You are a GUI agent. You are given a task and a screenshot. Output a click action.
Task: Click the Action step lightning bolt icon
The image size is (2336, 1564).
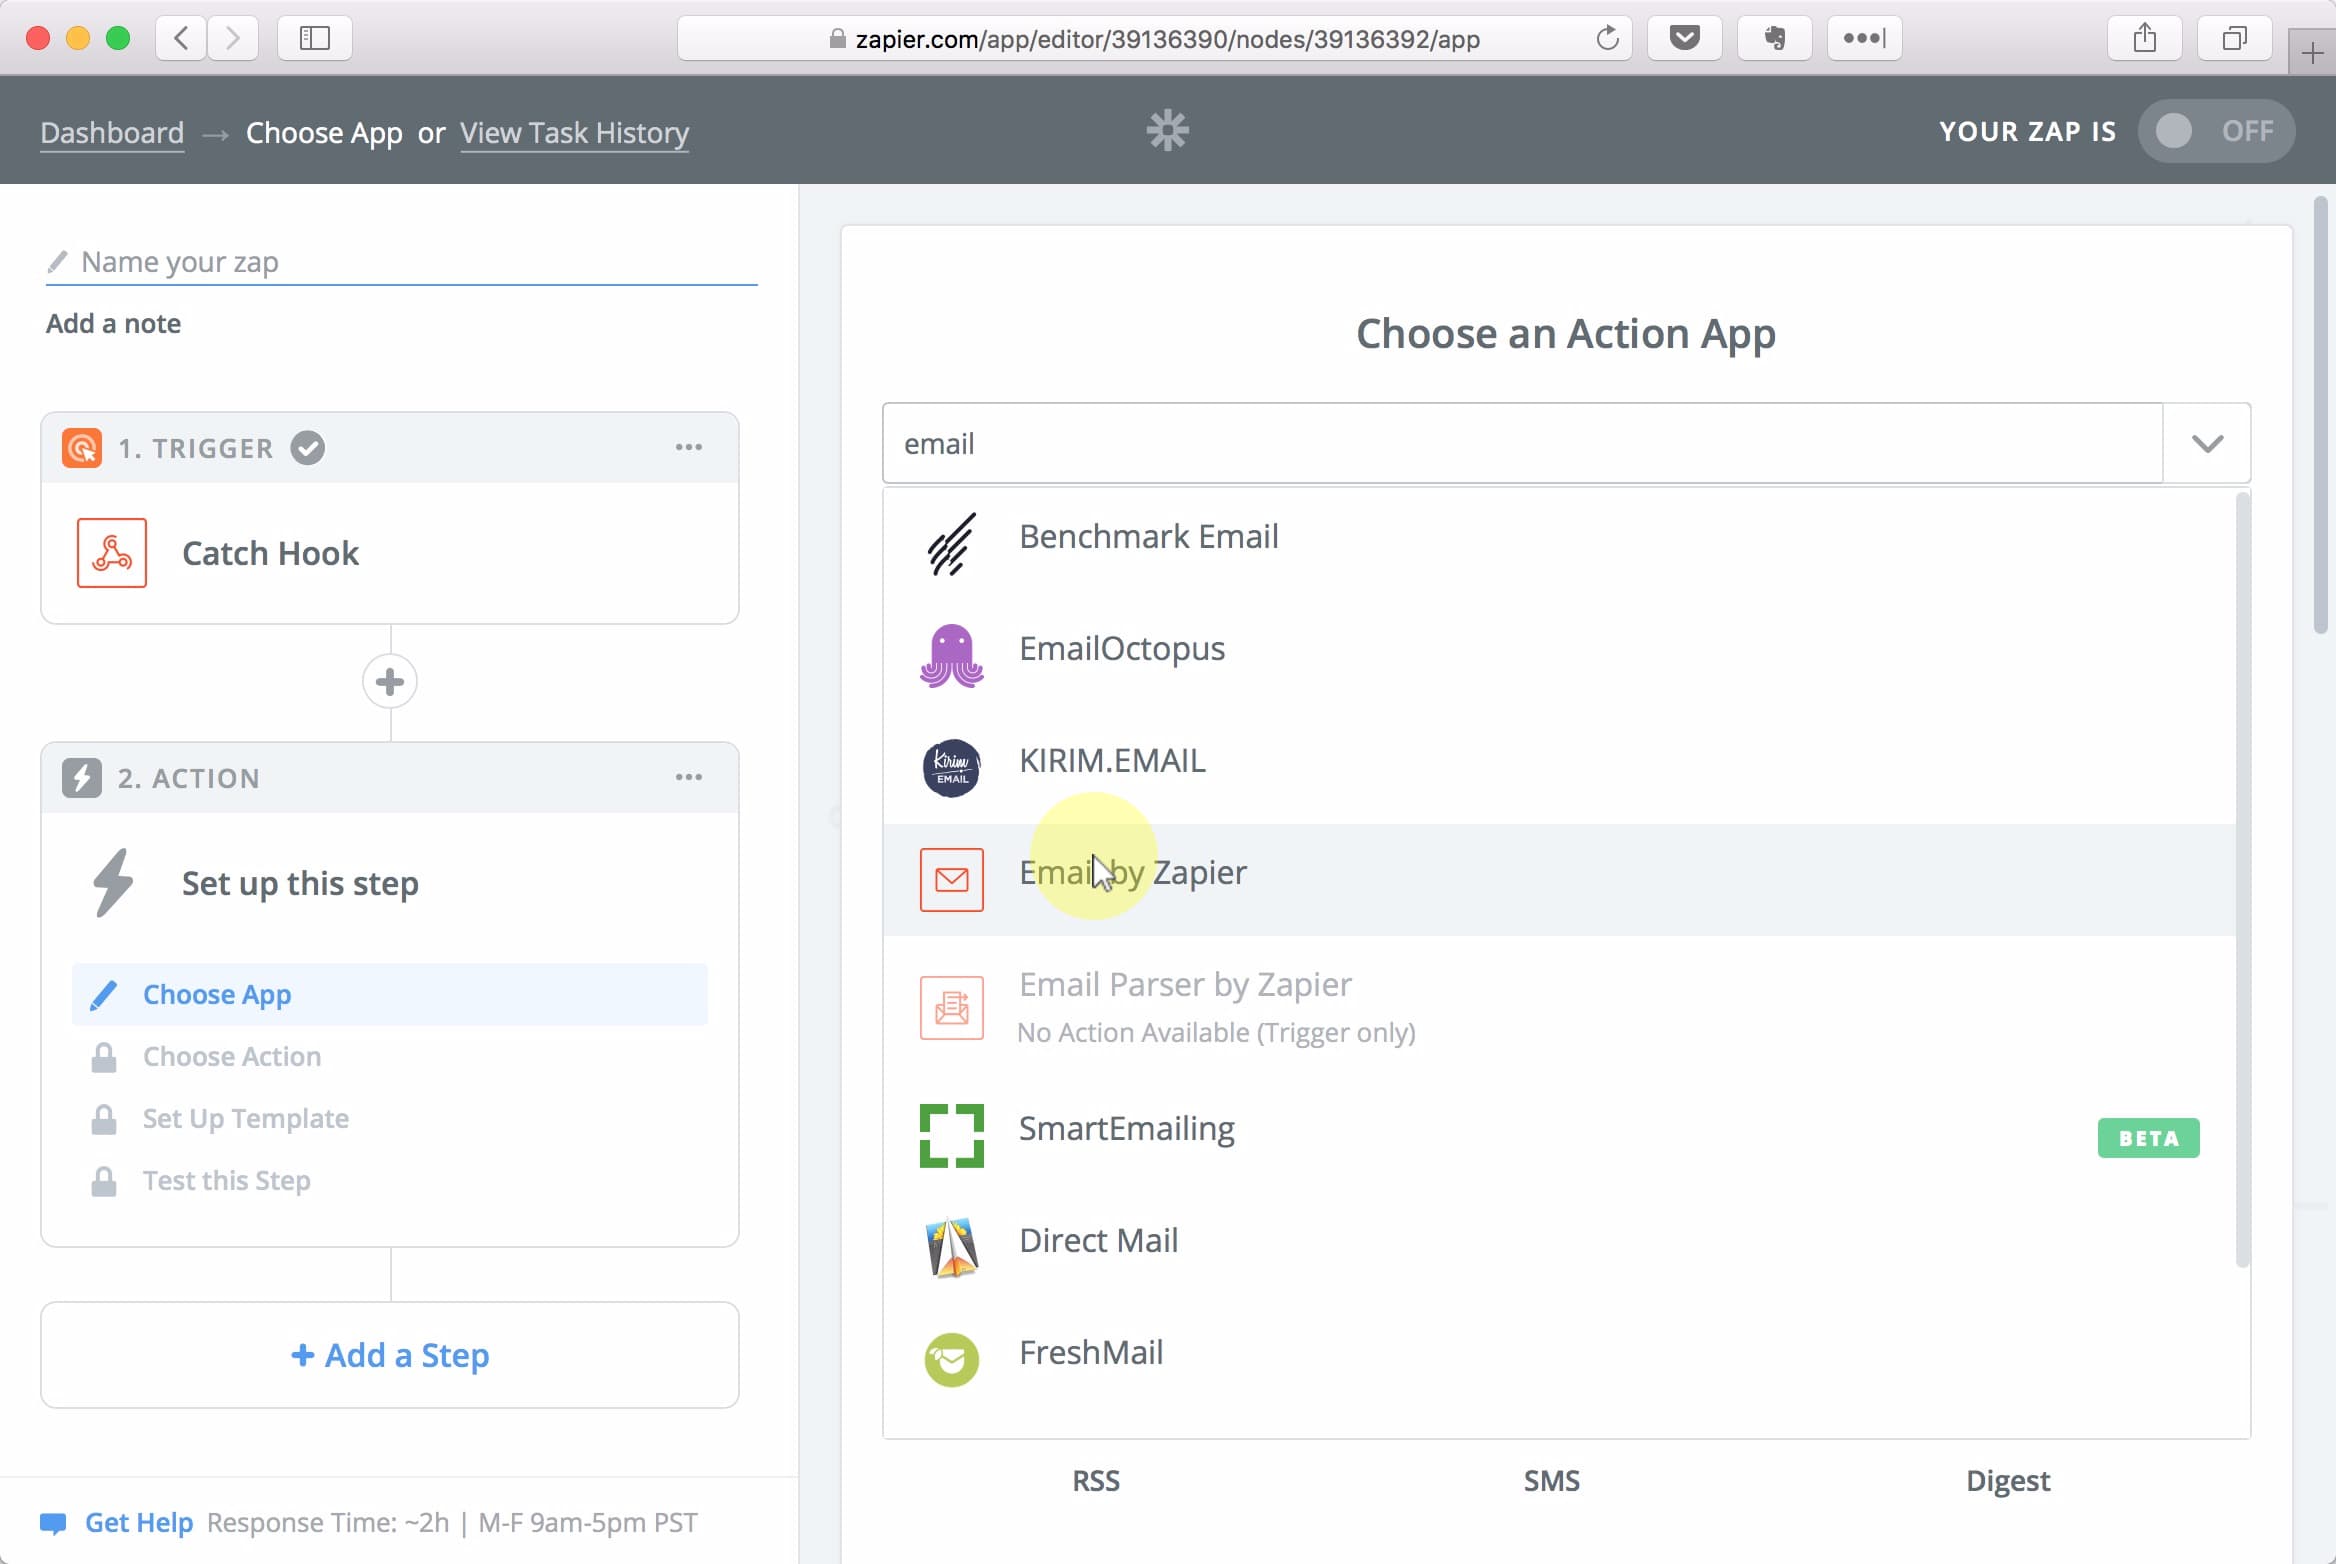80,777
